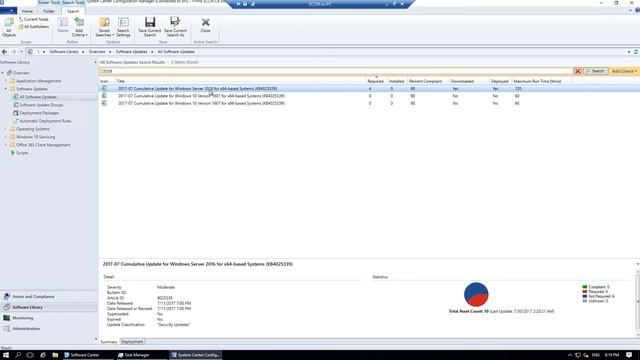This screenshot has height=360, width=640.
Task: Switch to the Deployment details tab
Action: [x=132, y=342]
